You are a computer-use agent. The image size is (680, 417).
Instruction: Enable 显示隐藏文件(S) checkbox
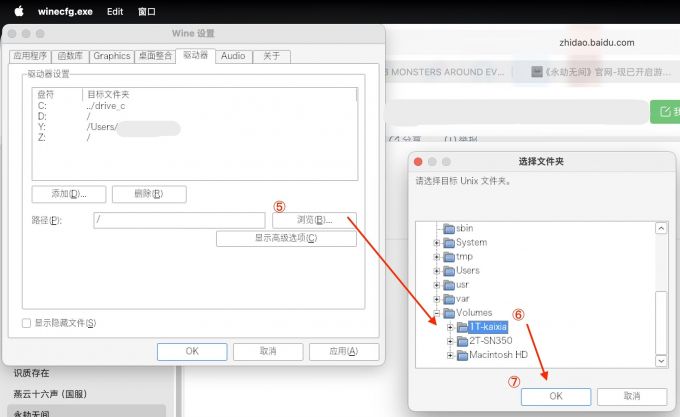point(26,323)
